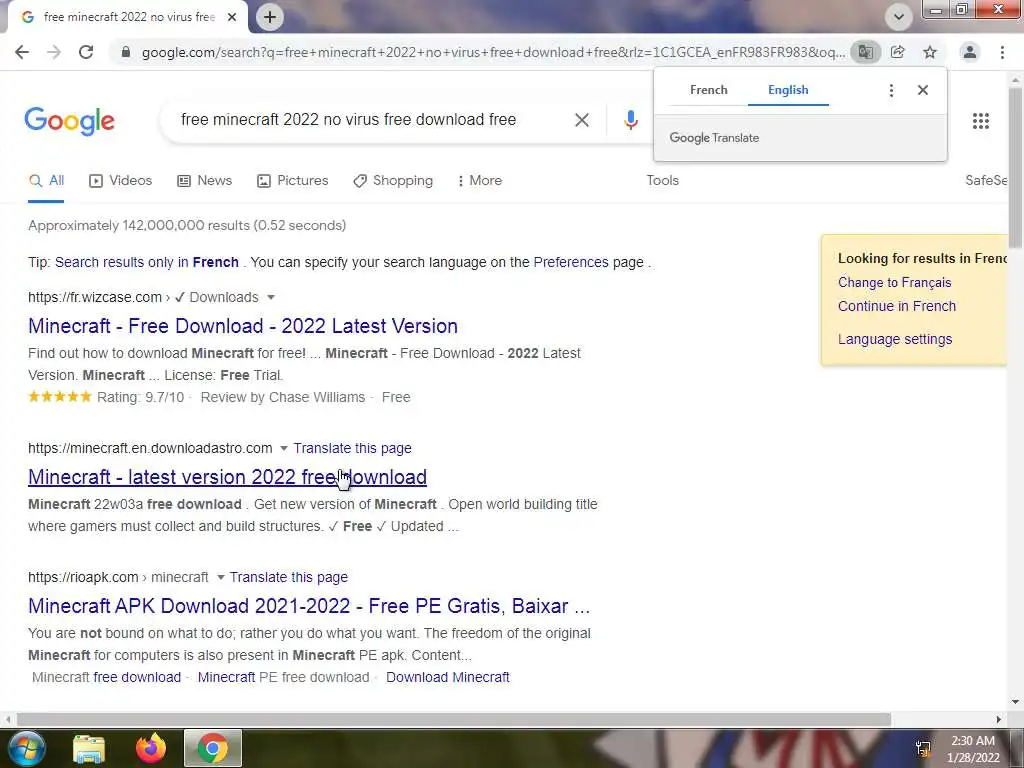
Task: Open Minecraft - Free Download - 2022 Latest Version
Action: 243,326
